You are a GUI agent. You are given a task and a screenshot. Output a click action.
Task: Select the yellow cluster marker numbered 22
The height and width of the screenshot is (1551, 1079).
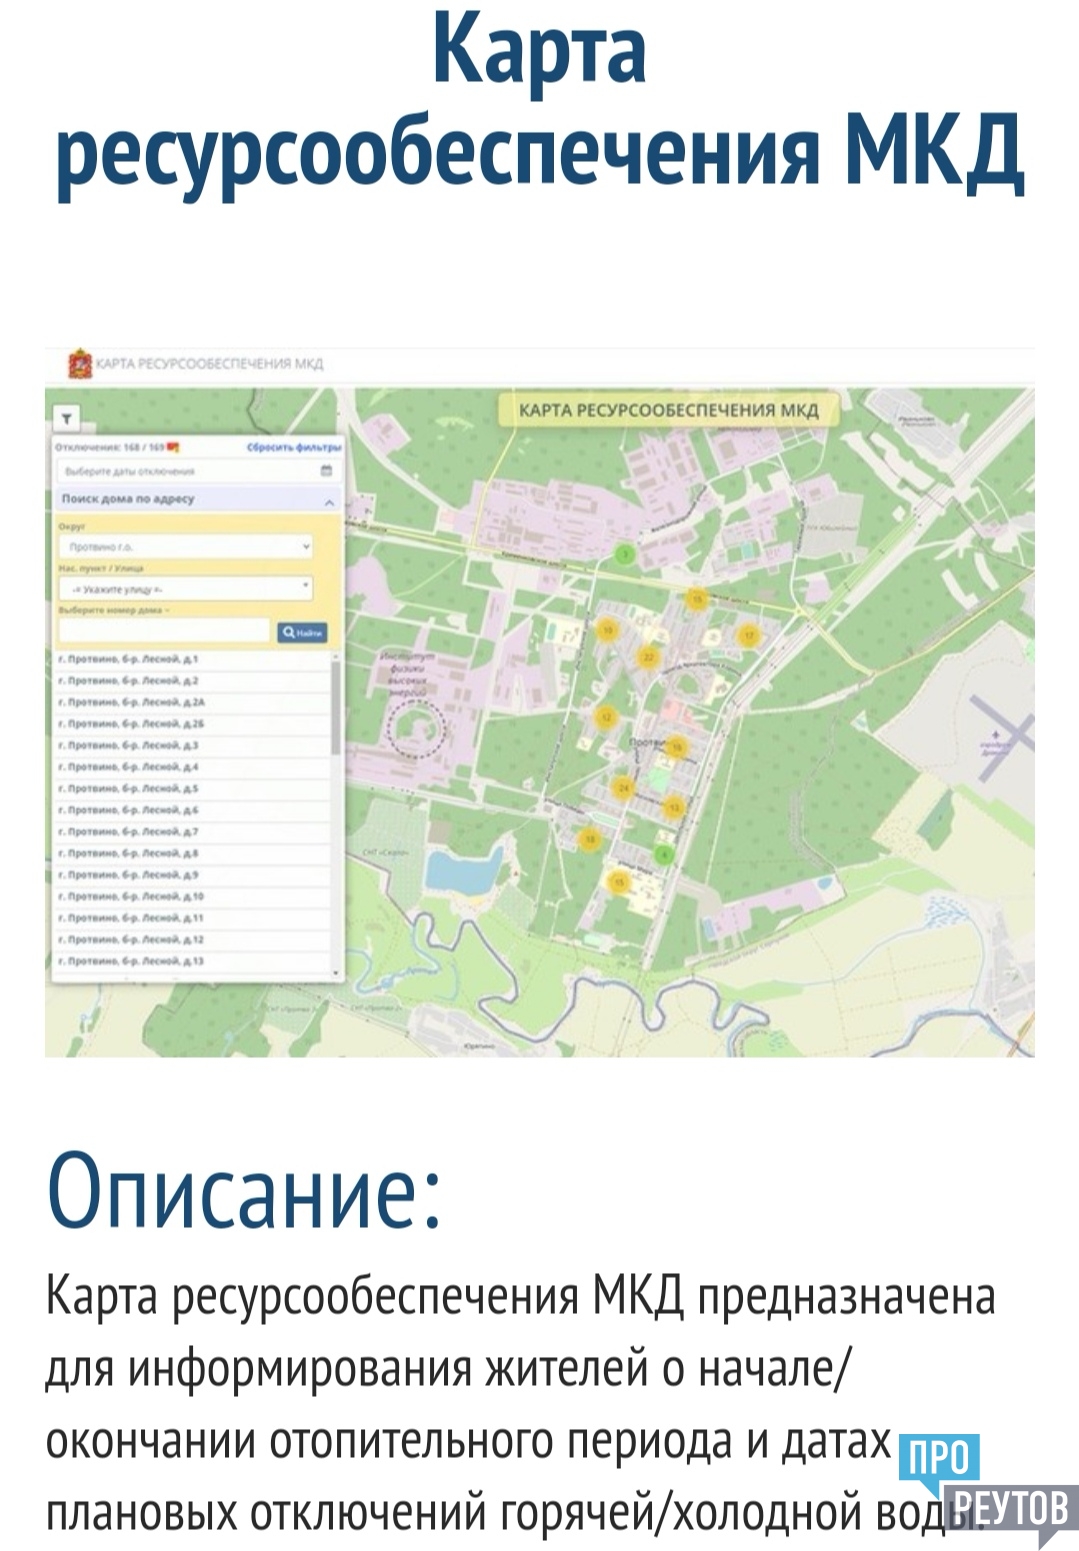[648, 657]
